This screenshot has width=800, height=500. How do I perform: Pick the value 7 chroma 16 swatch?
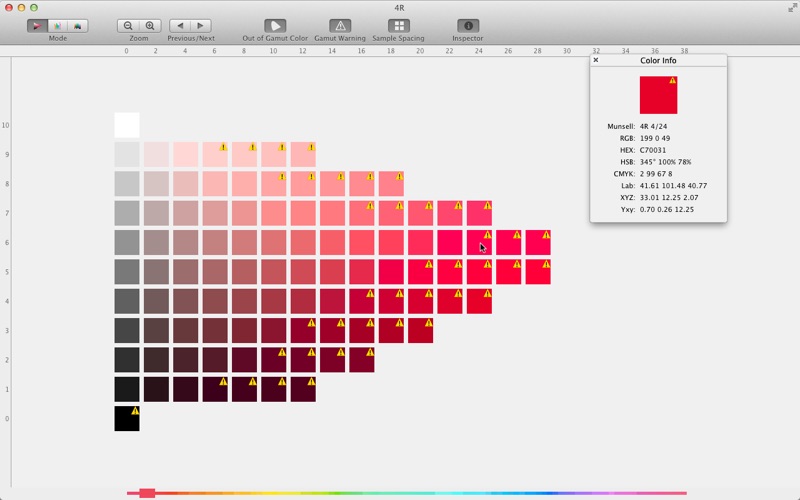click(x=362, y=213)
